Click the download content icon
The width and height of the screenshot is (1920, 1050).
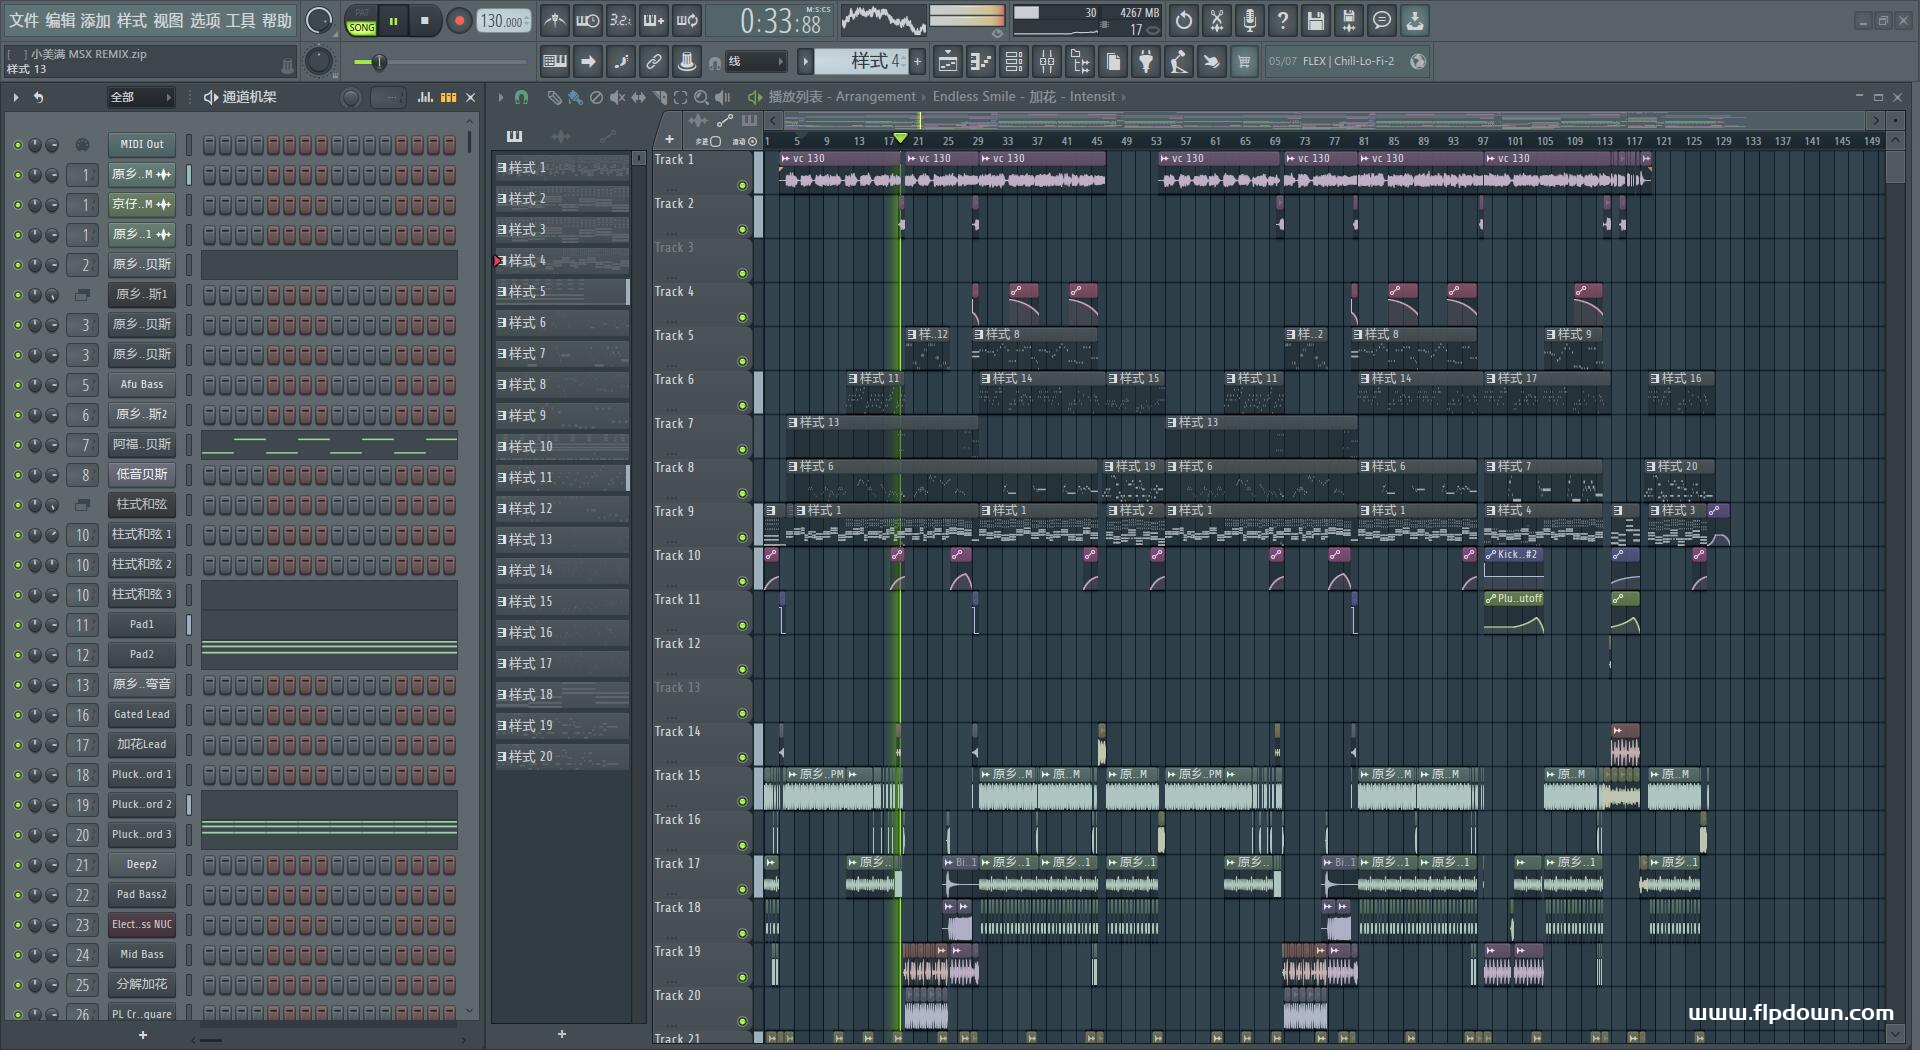click(x=1415, y=20)
